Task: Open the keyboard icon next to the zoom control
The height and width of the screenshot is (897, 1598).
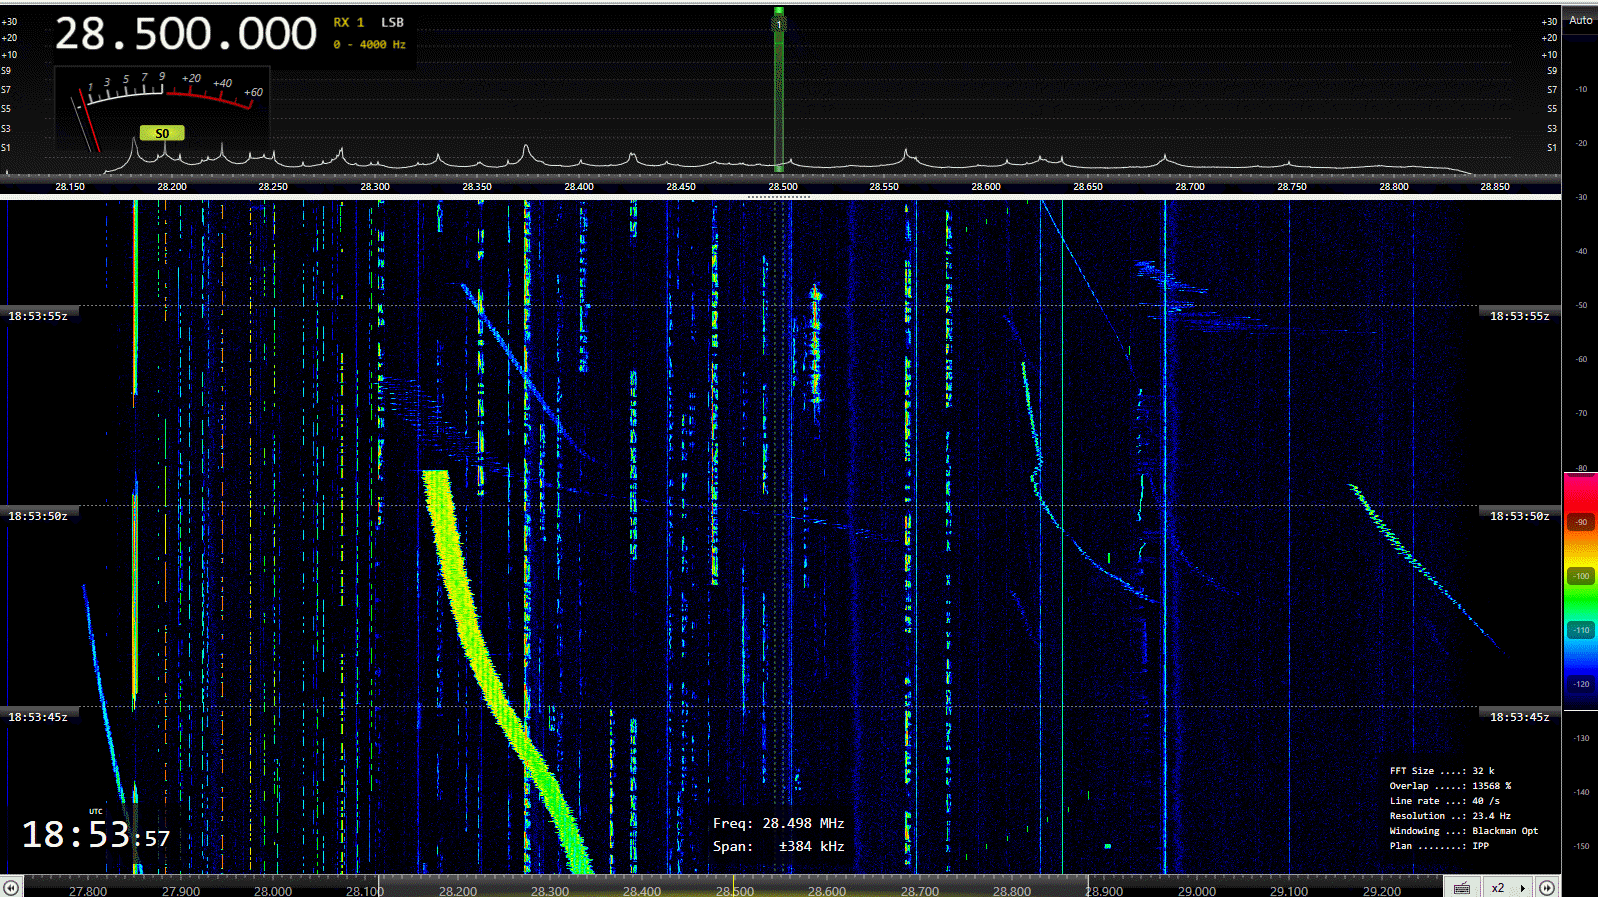Action: tap(1461, 888)
